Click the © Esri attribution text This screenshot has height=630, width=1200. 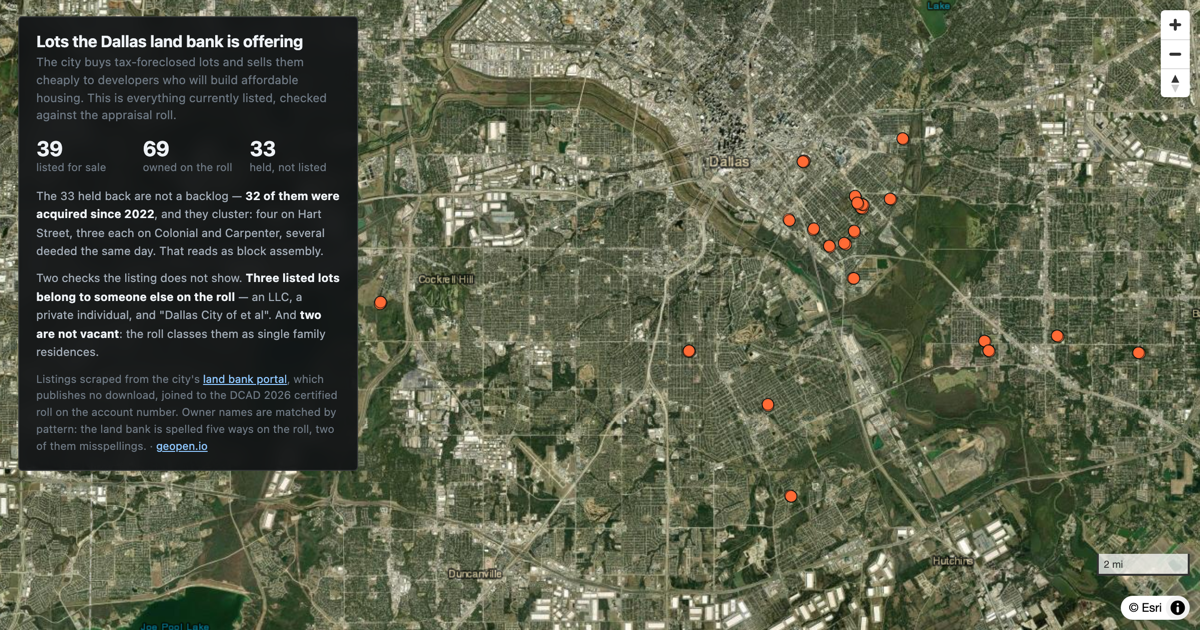[1146, 607]
